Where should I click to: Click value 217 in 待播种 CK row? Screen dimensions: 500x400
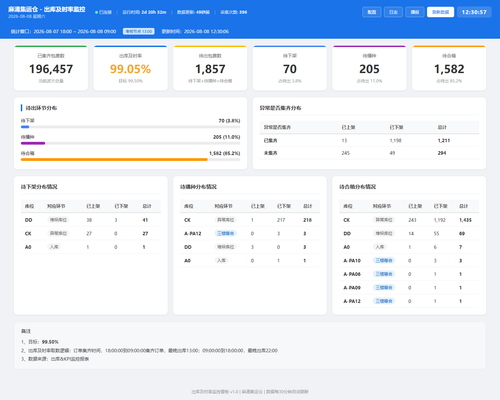(281, 220)
